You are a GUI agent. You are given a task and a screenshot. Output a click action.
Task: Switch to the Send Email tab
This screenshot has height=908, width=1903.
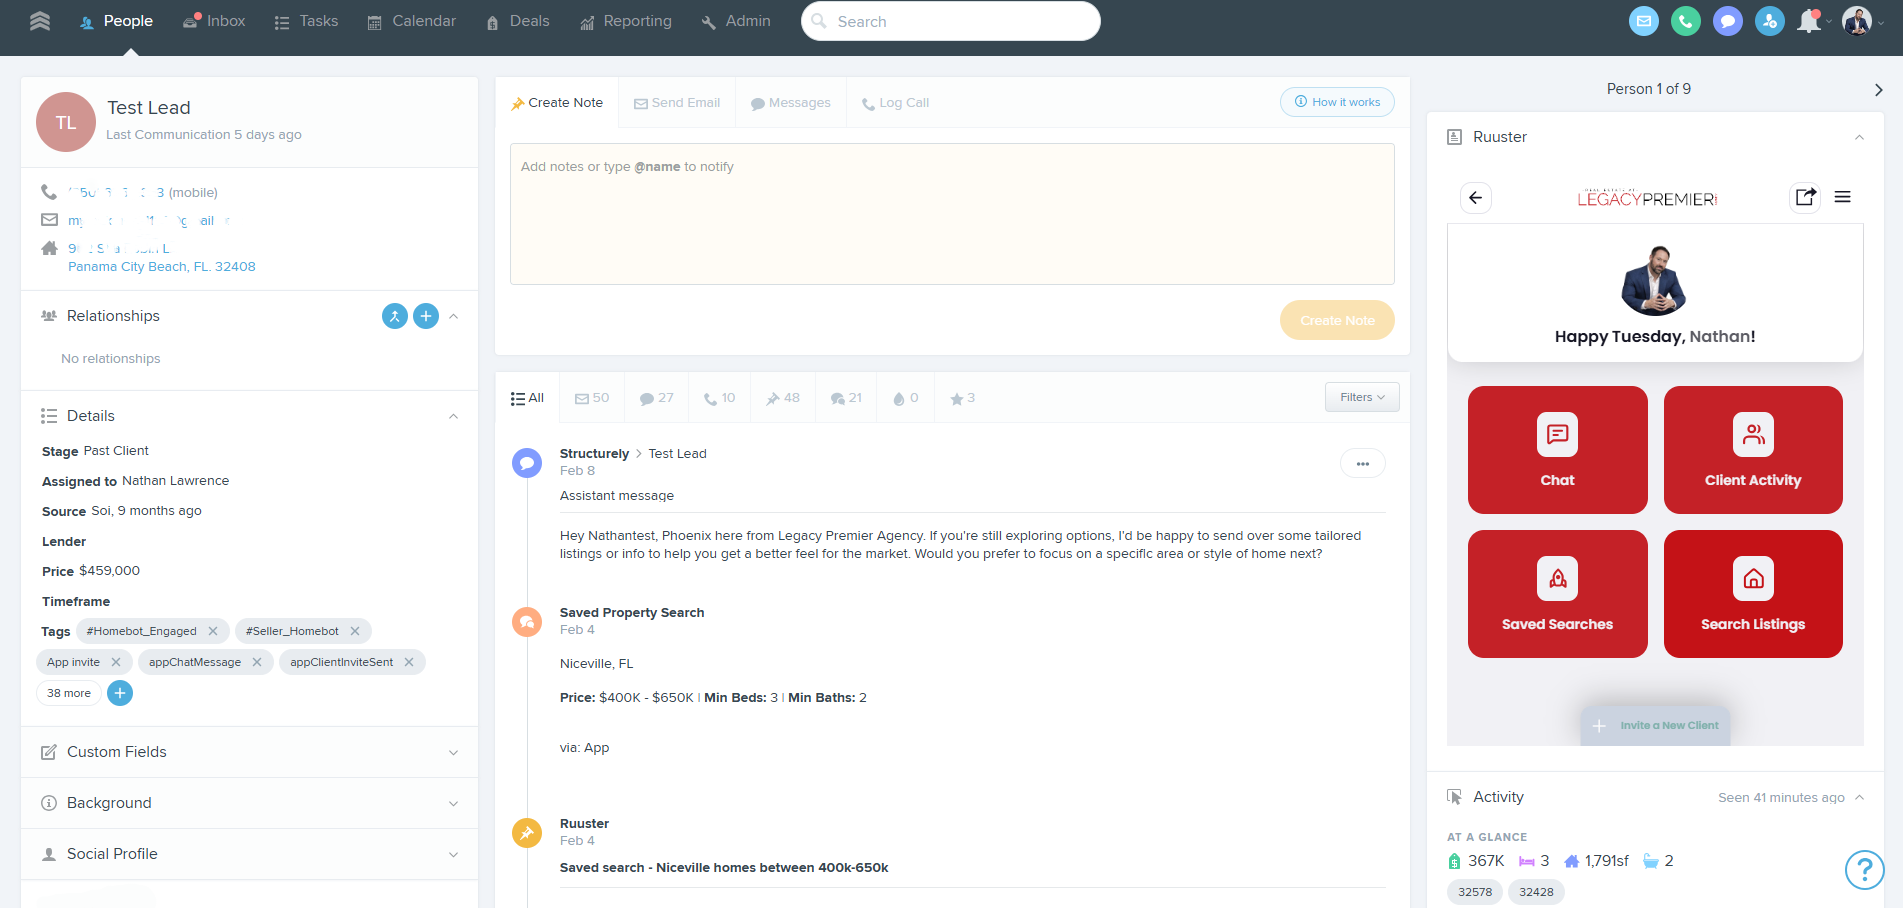pyautogui.click(x=677, y=103)
